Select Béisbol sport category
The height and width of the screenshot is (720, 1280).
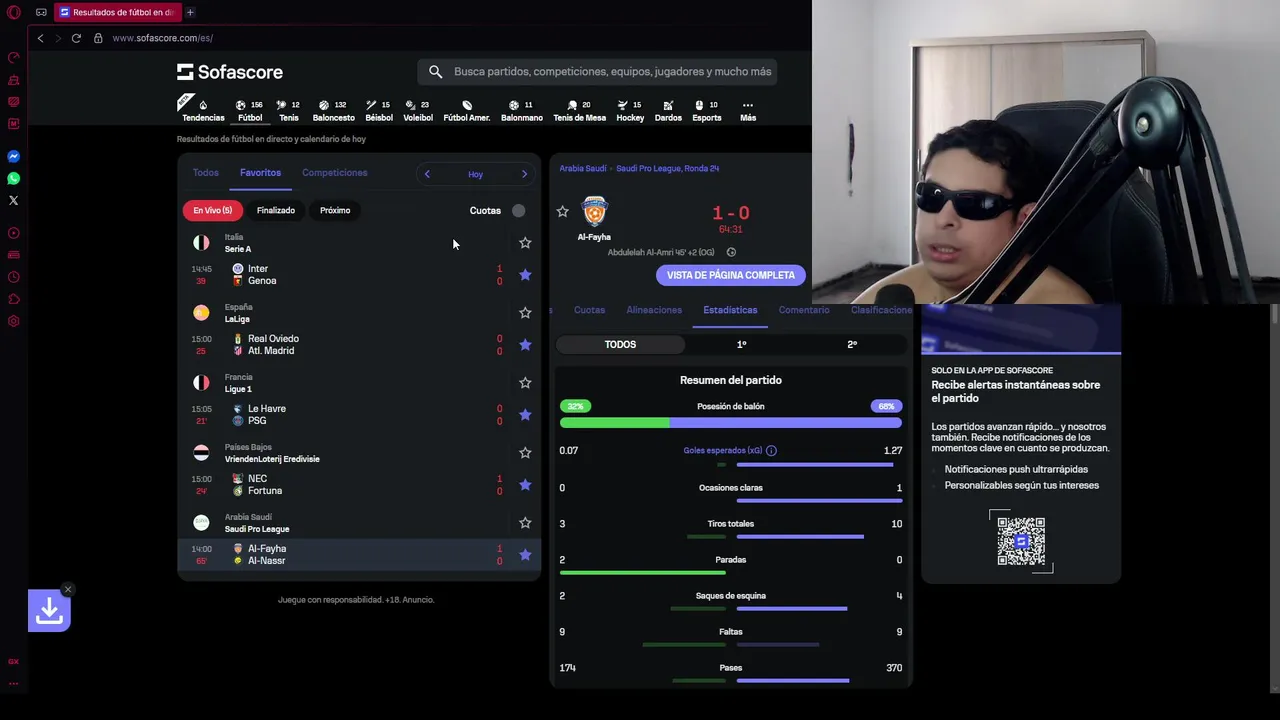[x=379, y=110]
